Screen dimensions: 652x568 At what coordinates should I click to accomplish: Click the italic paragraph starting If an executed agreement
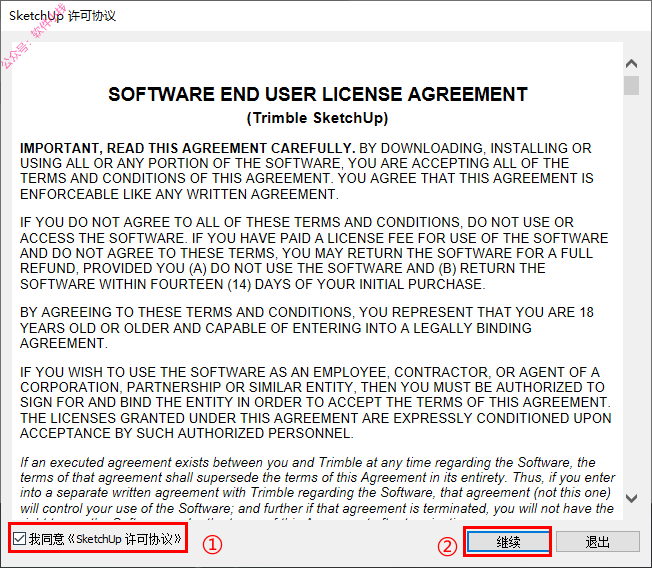[318, 487]
